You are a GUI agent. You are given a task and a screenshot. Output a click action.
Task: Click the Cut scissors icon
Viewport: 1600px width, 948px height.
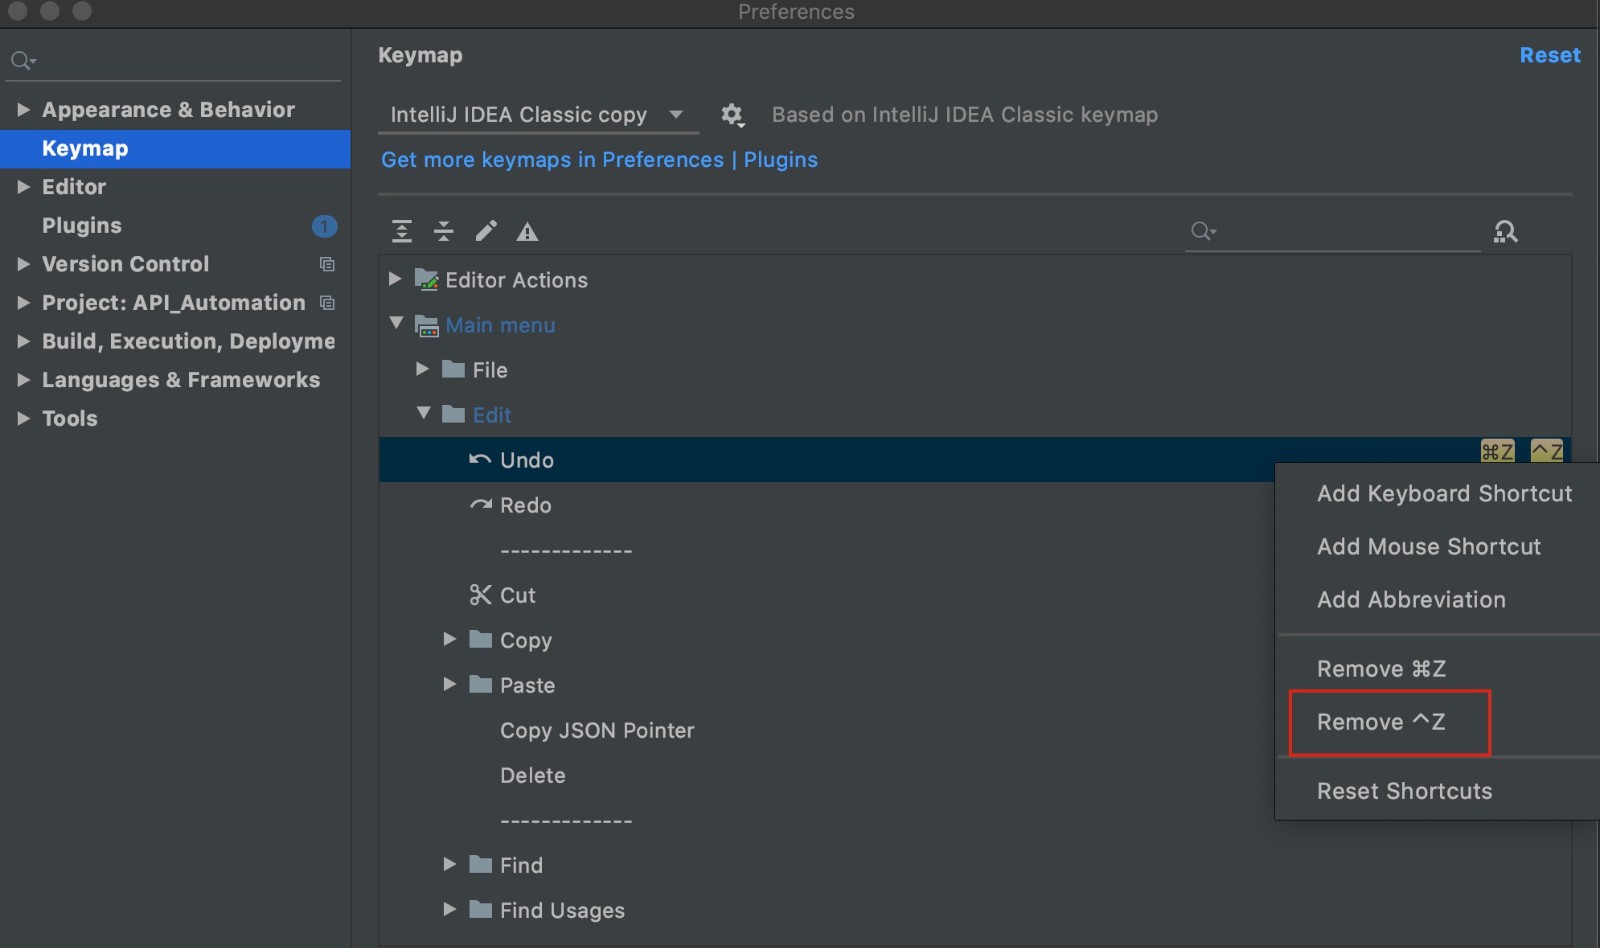tap(480, 595)
